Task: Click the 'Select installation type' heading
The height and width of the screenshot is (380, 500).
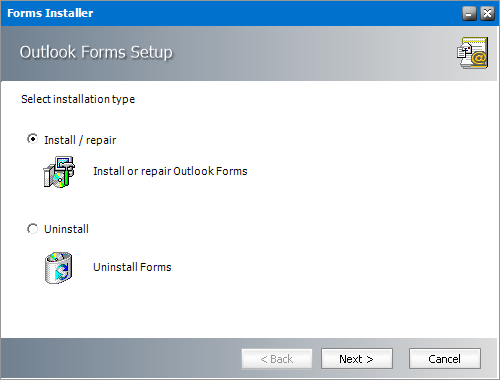Action: pos(78,99)
